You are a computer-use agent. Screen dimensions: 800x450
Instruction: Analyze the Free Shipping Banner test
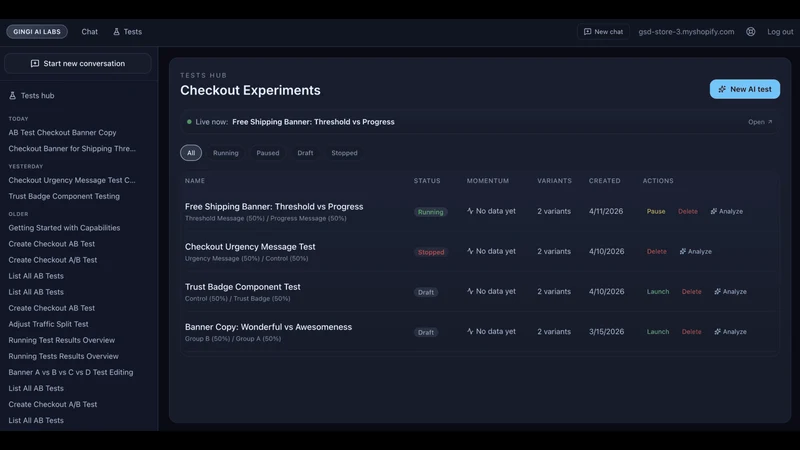click(x=727, y=211)
